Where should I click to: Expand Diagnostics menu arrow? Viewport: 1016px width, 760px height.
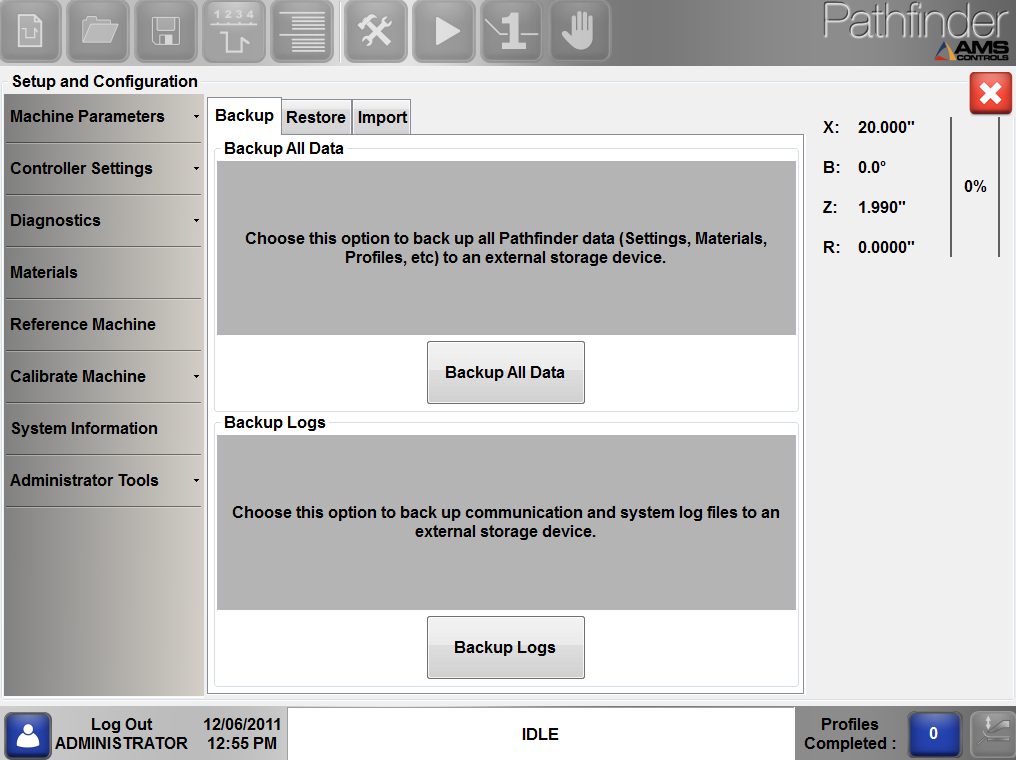point(196,220)
